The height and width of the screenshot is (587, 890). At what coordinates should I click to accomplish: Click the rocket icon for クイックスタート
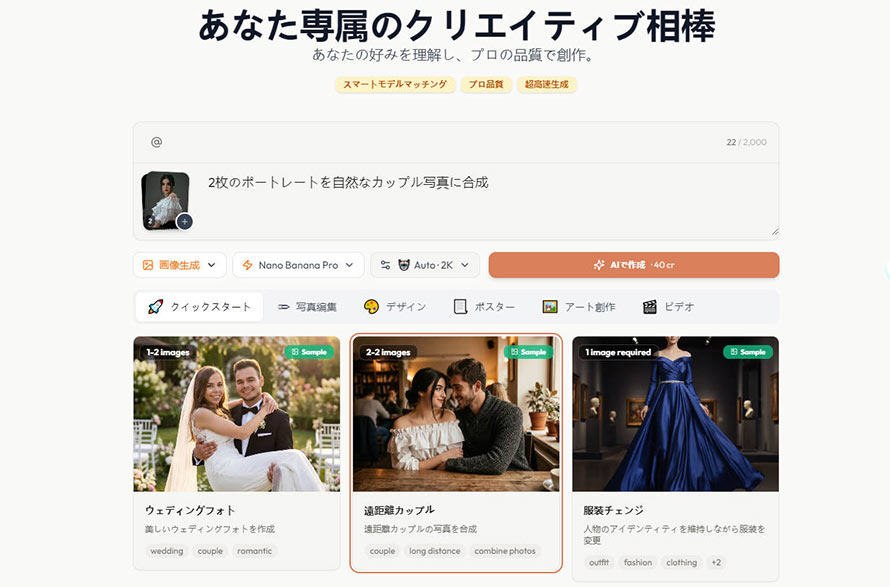tap(155, 307)
